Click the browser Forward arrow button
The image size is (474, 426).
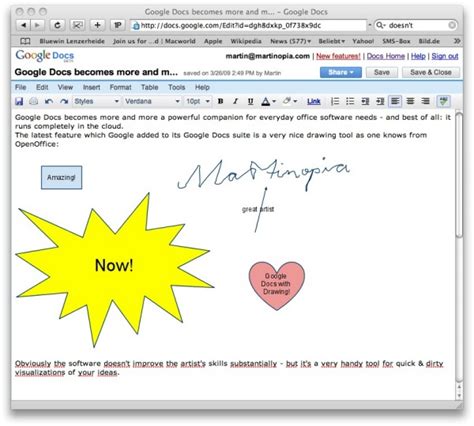point(37,25)
